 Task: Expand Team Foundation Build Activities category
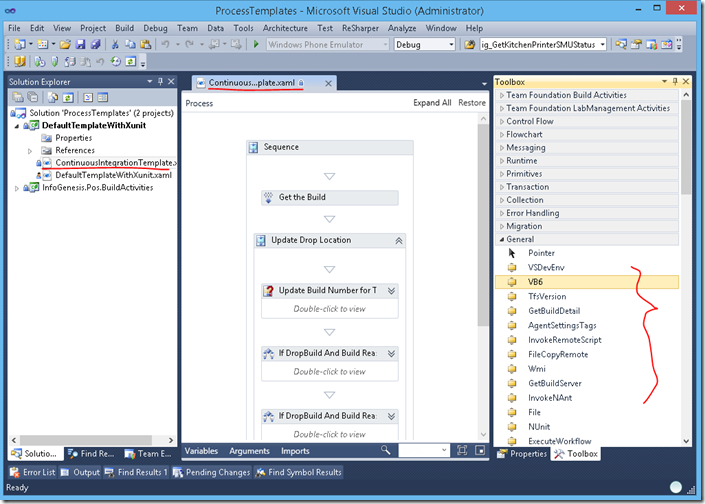[502, 95]
